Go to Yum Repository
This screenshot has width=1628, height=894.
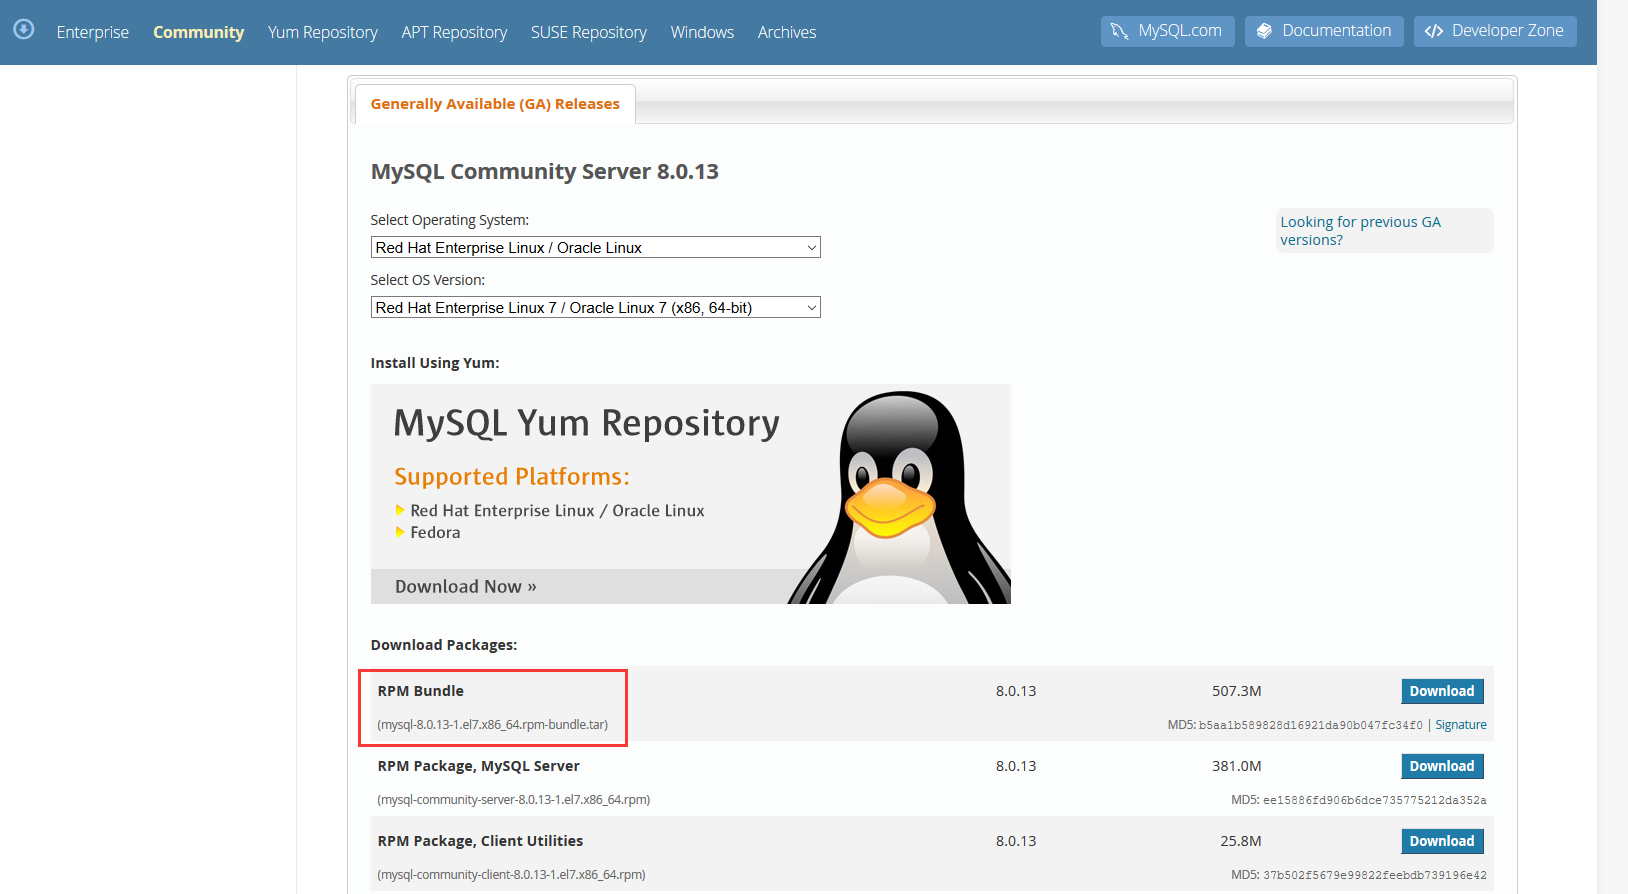[323, 32]
